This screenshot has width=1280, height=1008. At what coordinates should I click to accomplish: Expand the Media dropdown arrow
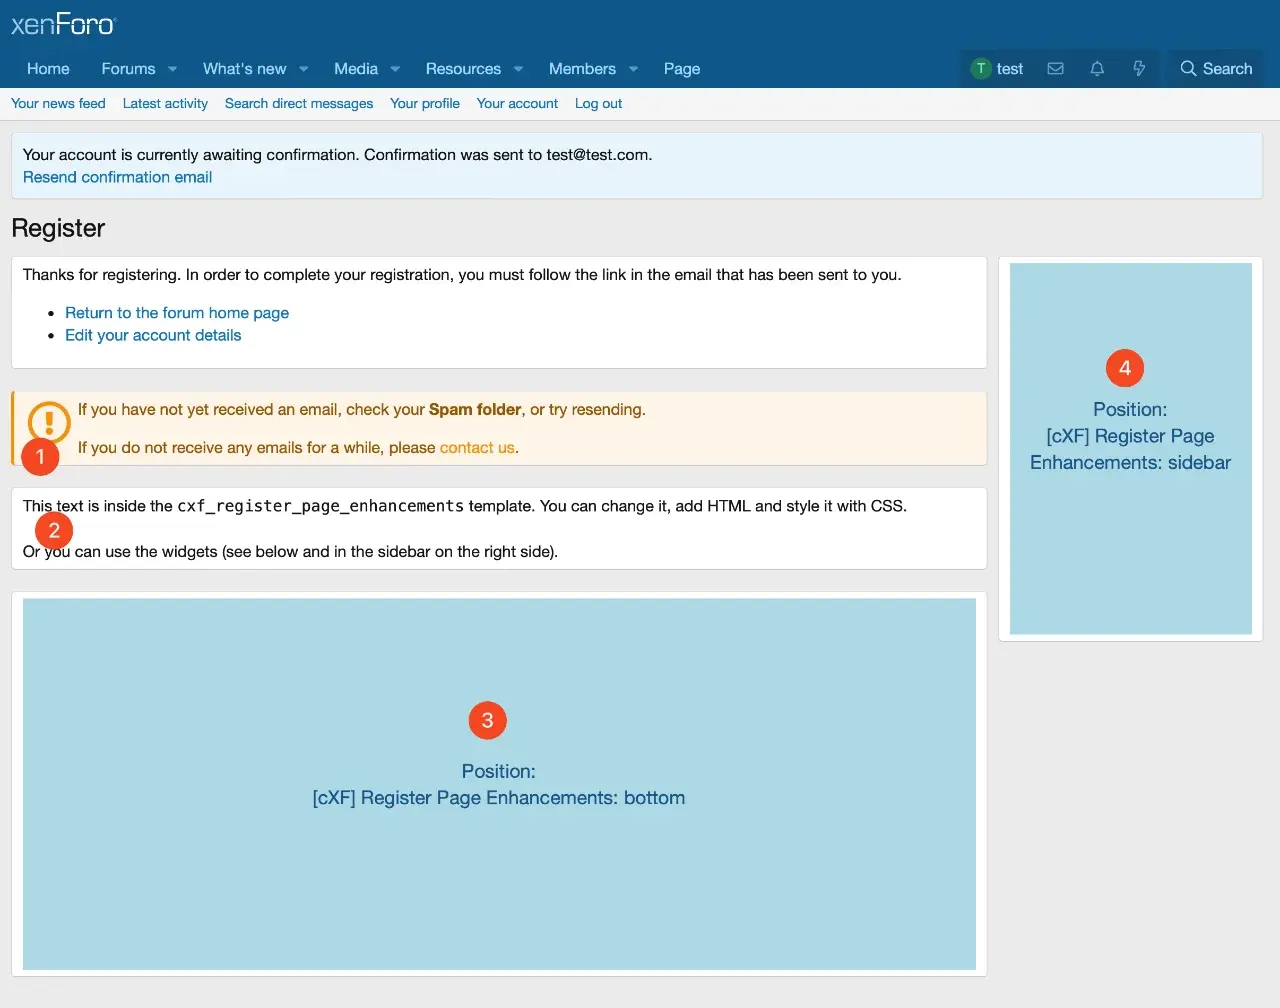[395, 69]
